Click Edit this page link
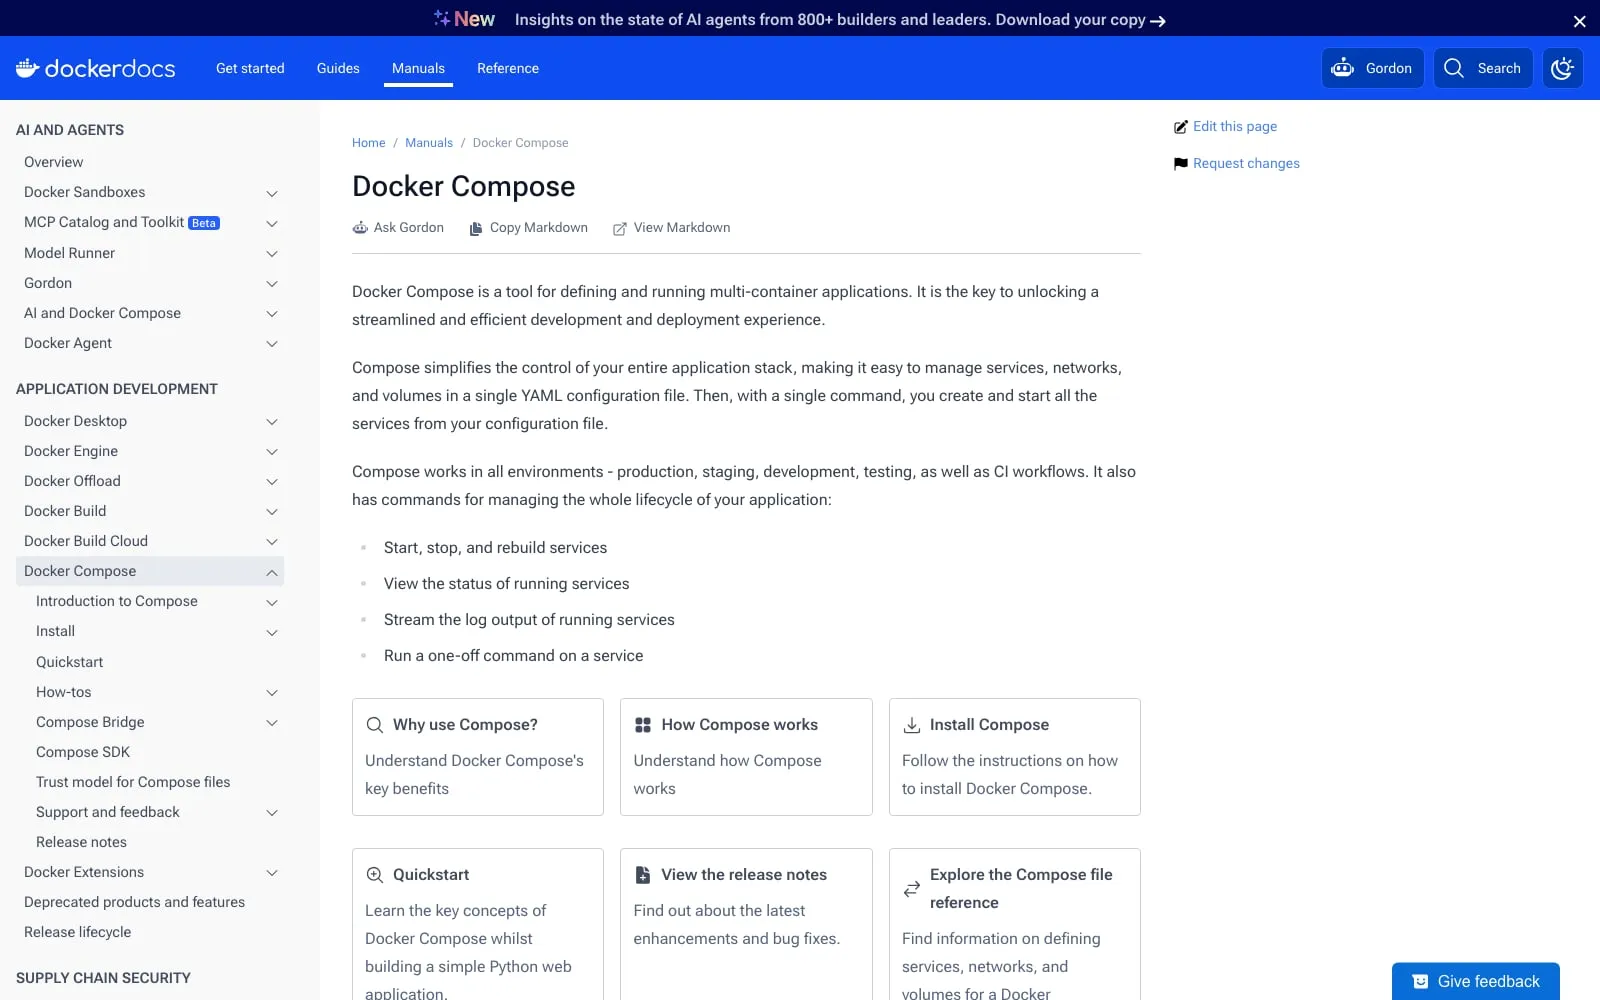The width and height of the screenshot is (1600, 1000). (x=1235, y=127)
